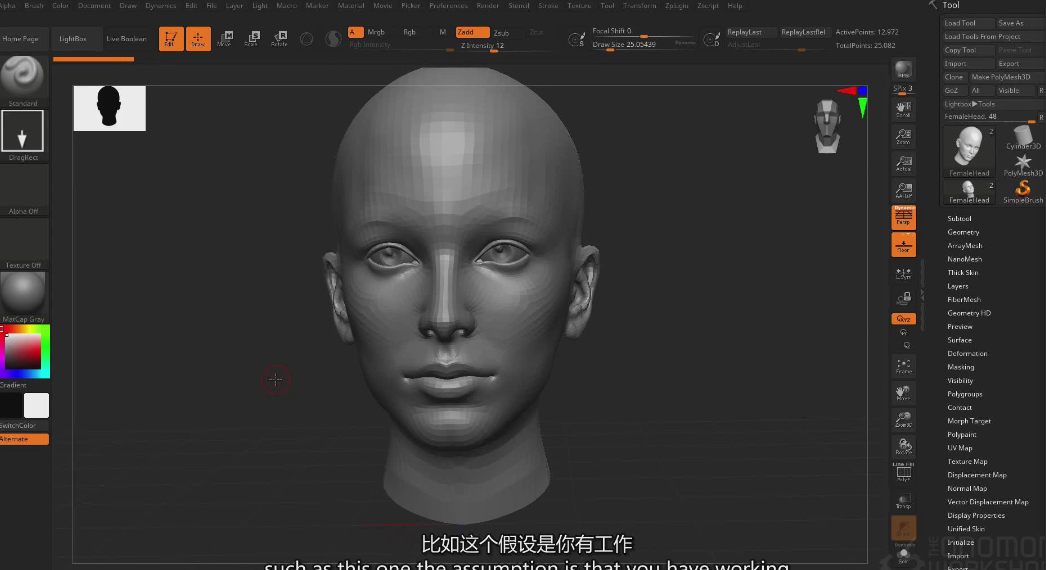Click the camera head view orientation gizmo
1046x570 pixels.
click(x=827, y=126)
